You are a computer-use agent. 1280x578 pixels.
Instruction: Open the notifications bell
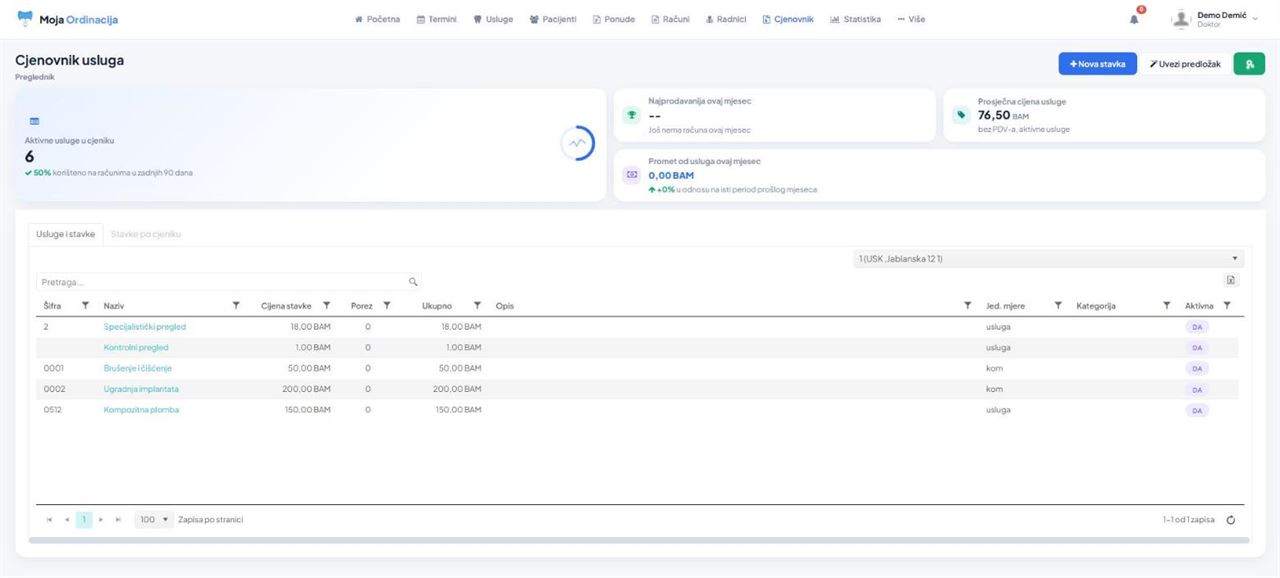pyautogui.click(x=1134, y=19)
